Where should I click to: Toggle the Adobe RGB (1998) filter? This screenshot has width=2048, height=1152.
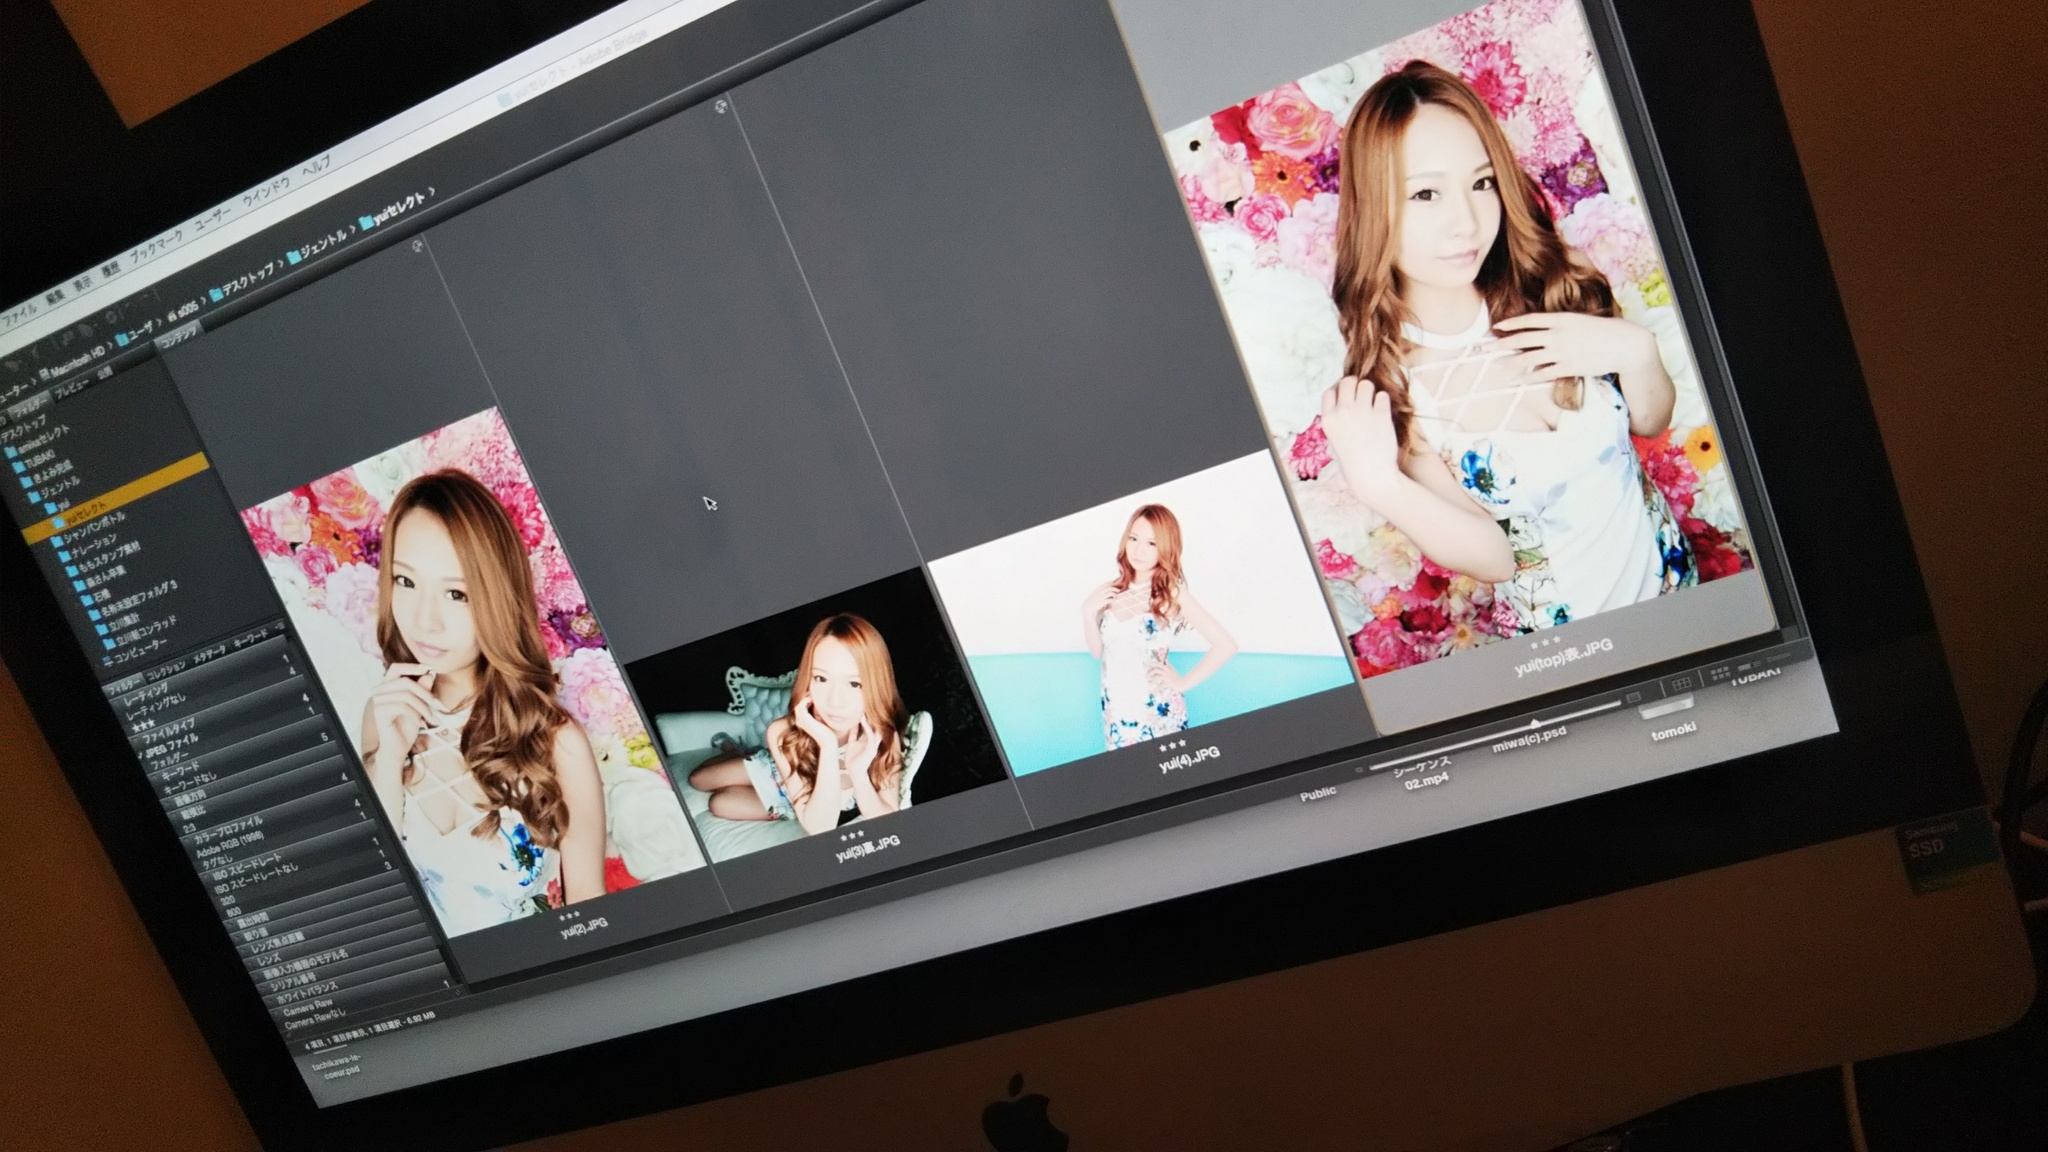[x=230, y=846]
